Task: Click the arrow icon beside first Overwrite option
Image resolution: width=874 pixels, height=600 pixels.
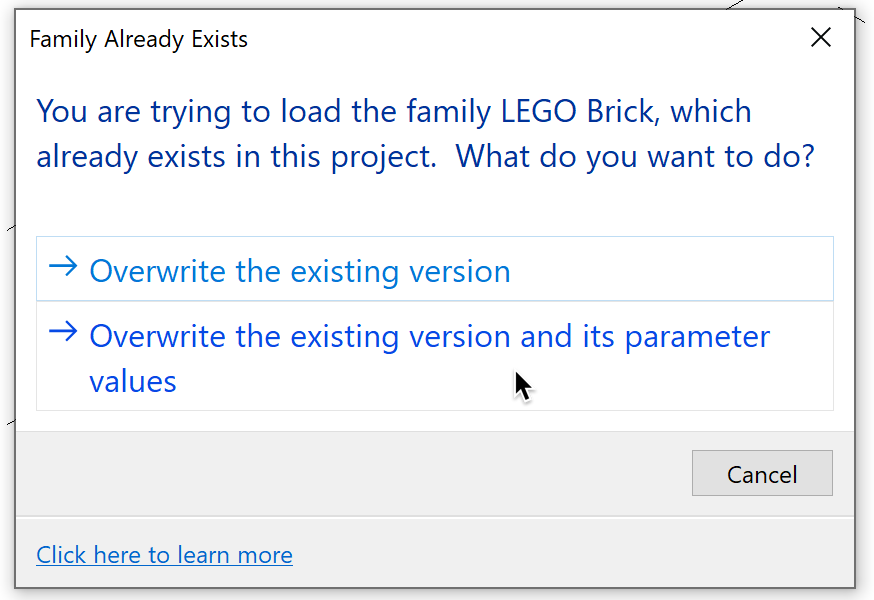Action: [x=63, y=268]
